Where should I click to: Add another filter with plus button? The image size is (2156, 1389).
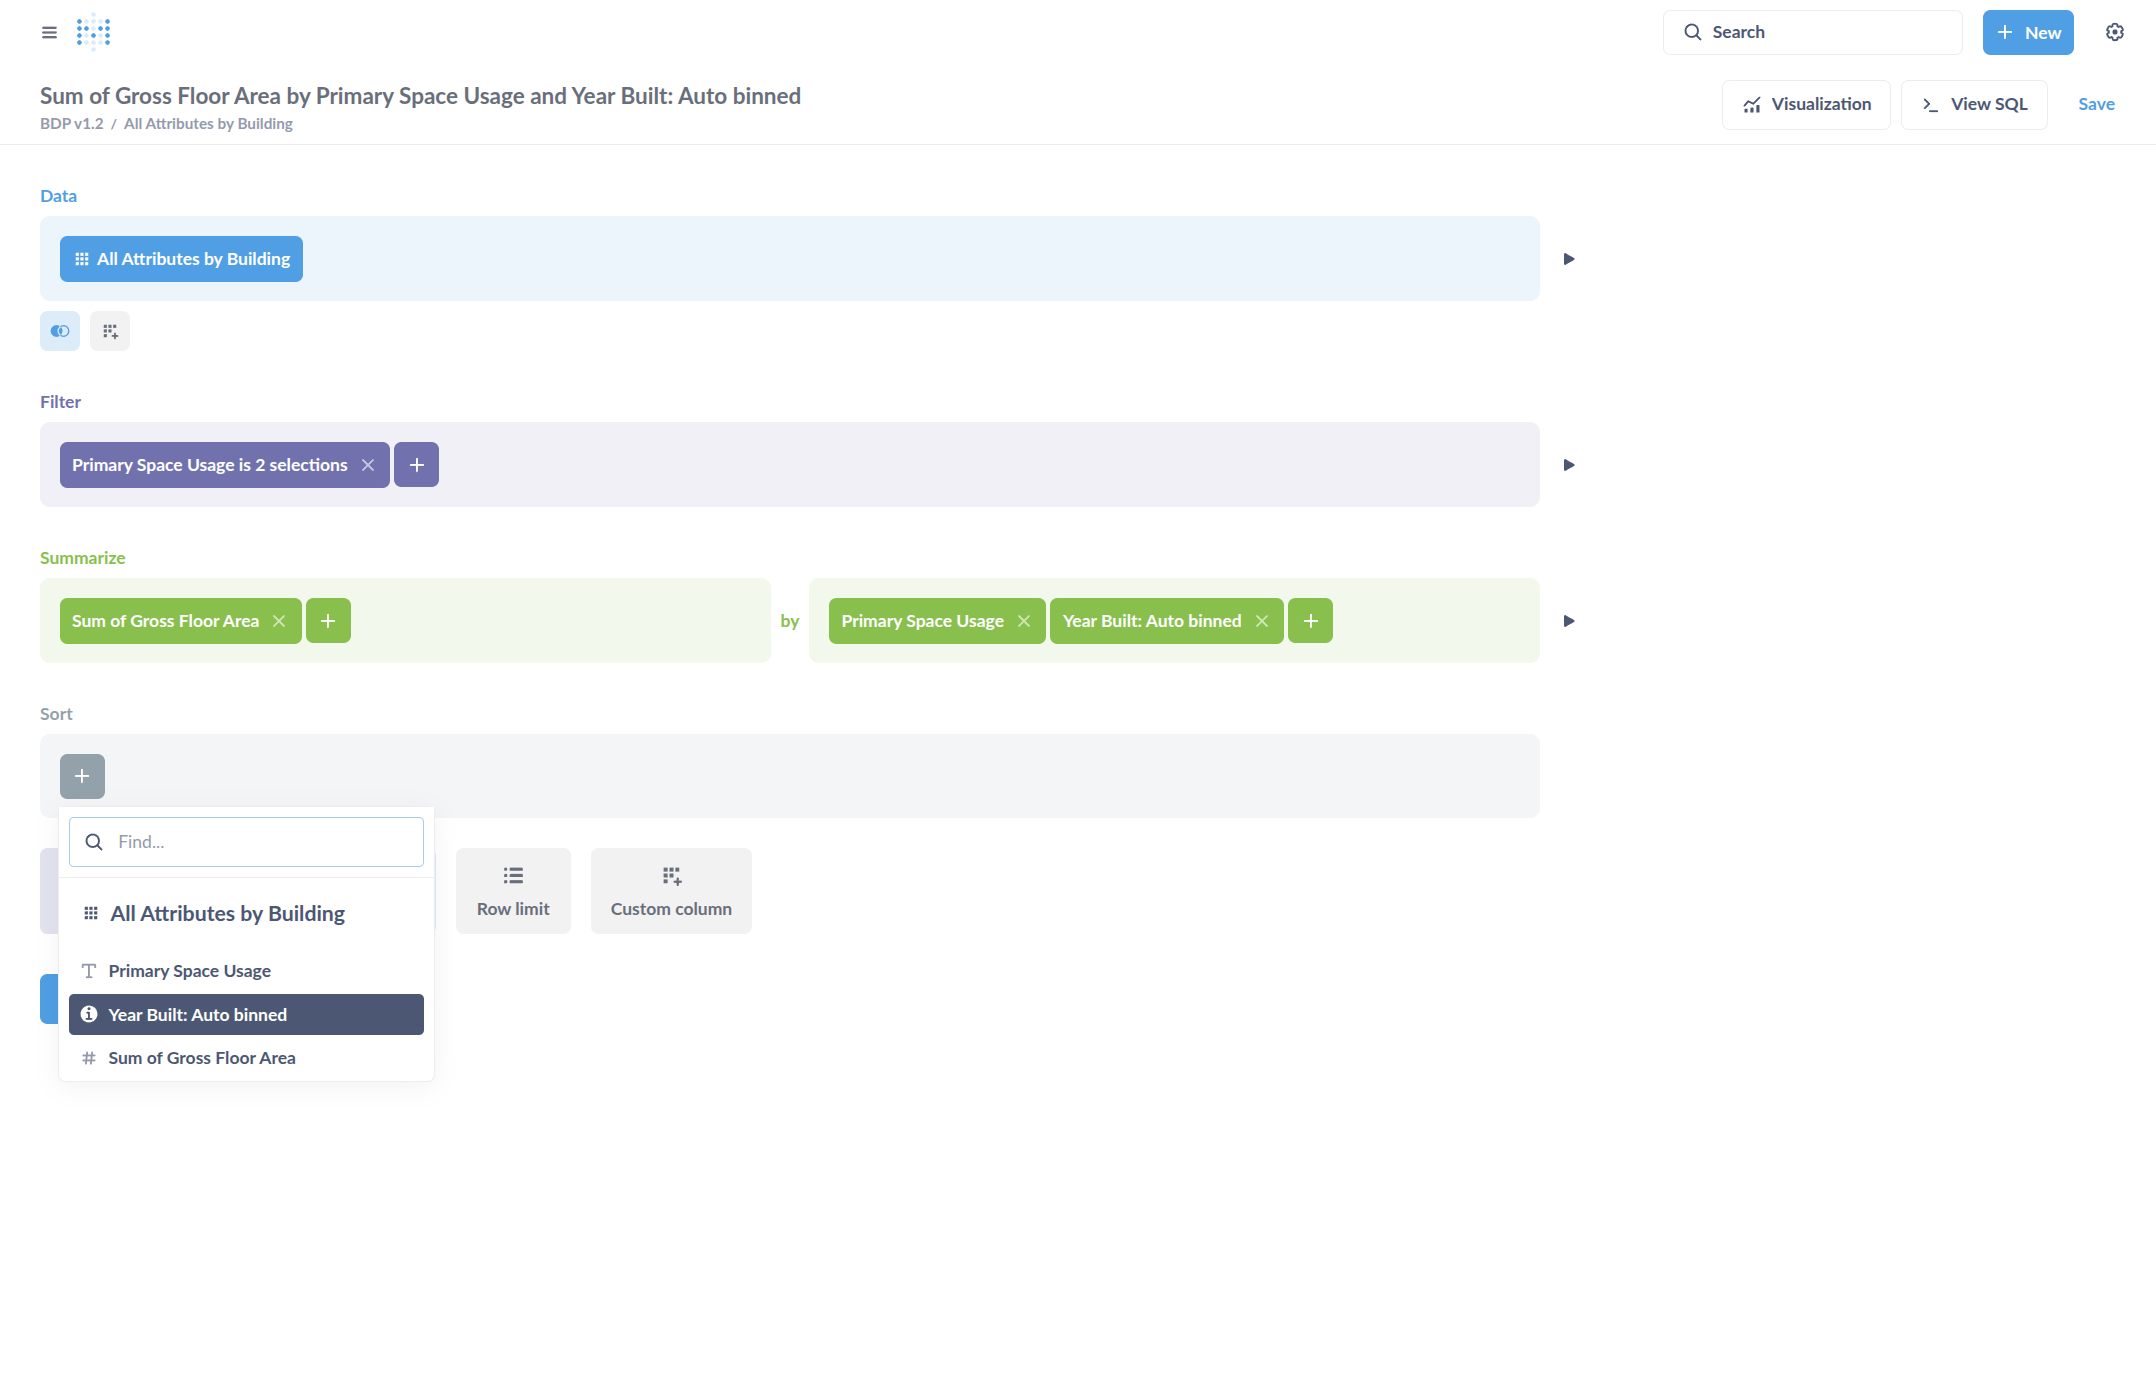tap(416, 465)
